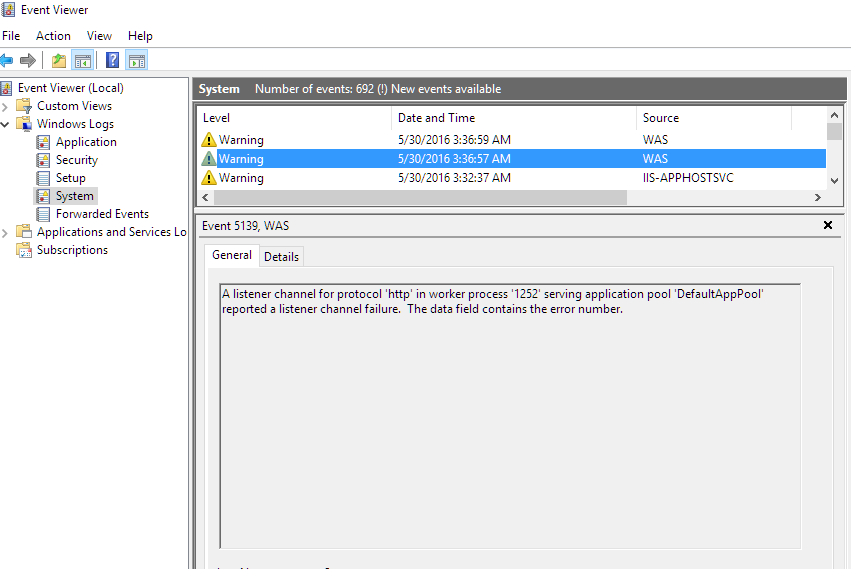
Task: Select the Subscriptions node
Action: 71,250
